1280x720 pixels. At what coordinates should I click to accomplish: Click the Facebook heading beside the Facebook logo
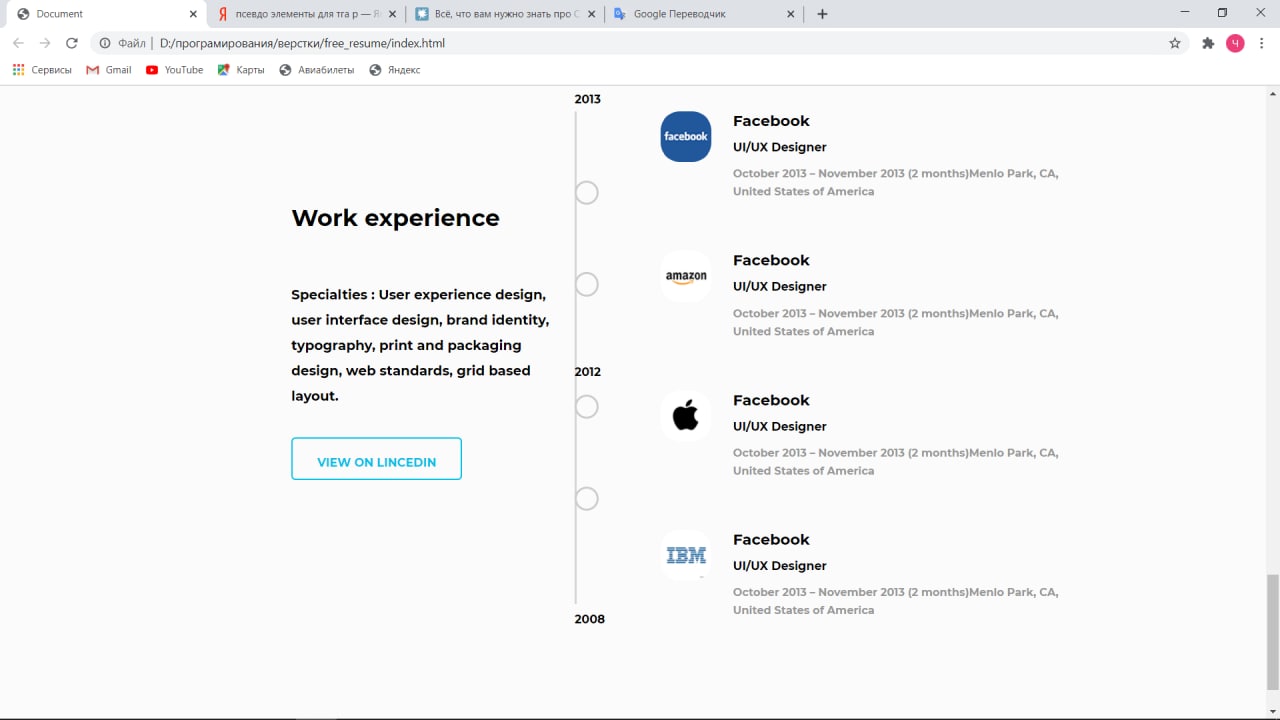coord(771,121)
